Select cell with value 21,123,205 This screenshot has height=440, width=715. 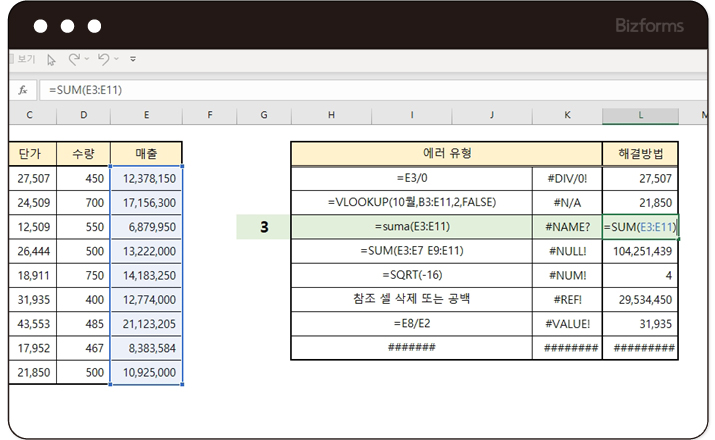click(x=146, y=324)
